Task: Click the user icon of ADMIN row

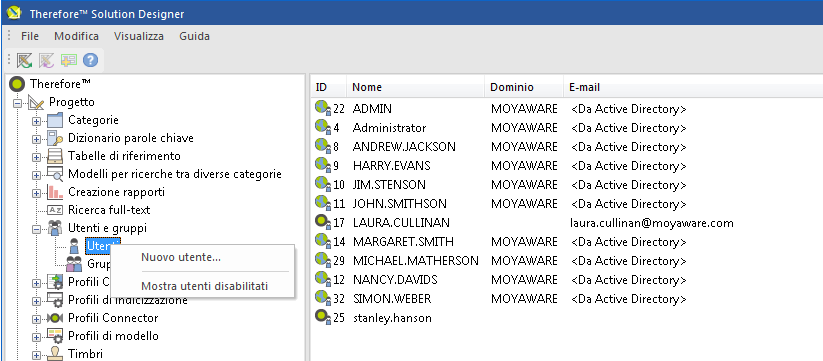Action: point(323,109)
